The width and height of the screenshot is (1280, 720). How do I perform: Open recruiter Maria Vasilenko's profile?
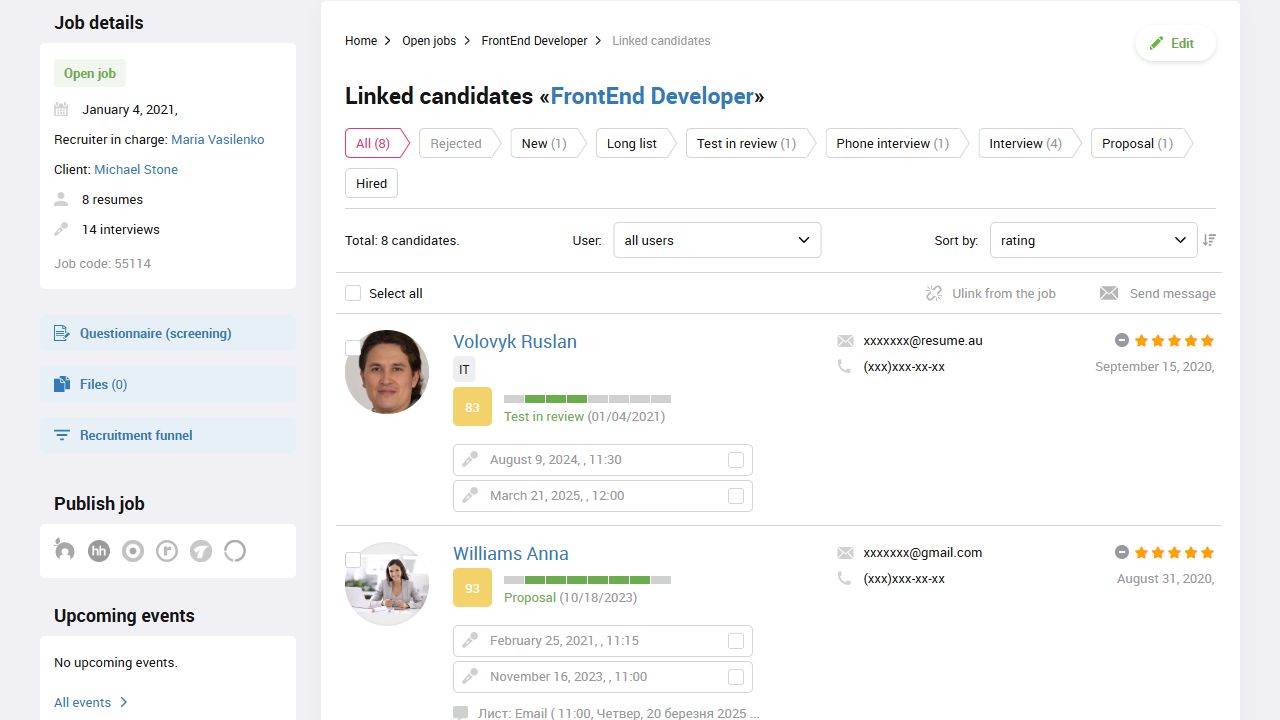tap(217, 139)
